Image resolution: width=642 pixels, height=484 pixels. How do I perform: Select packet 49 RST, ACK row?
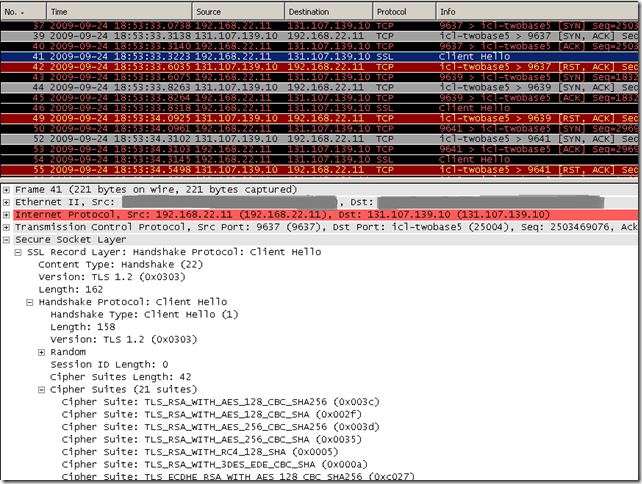coord(319,118)
